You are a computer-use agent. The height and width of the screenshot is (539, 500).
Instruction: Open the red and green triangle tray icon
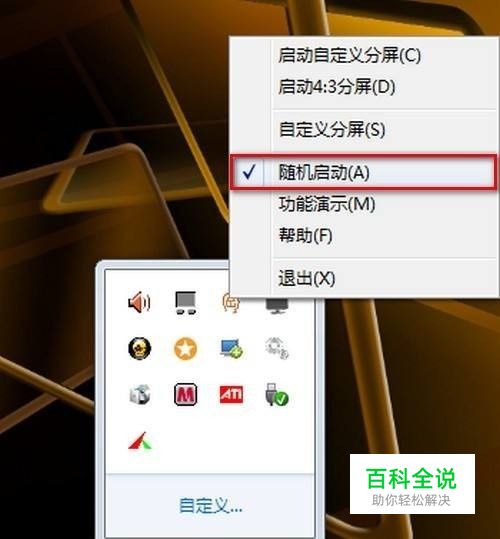click(x=140, y=441)
